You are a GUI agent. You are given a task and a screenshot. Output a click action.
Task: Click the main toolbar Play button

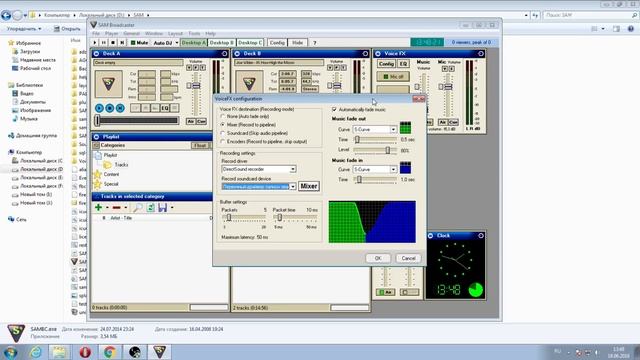[95, 42]
